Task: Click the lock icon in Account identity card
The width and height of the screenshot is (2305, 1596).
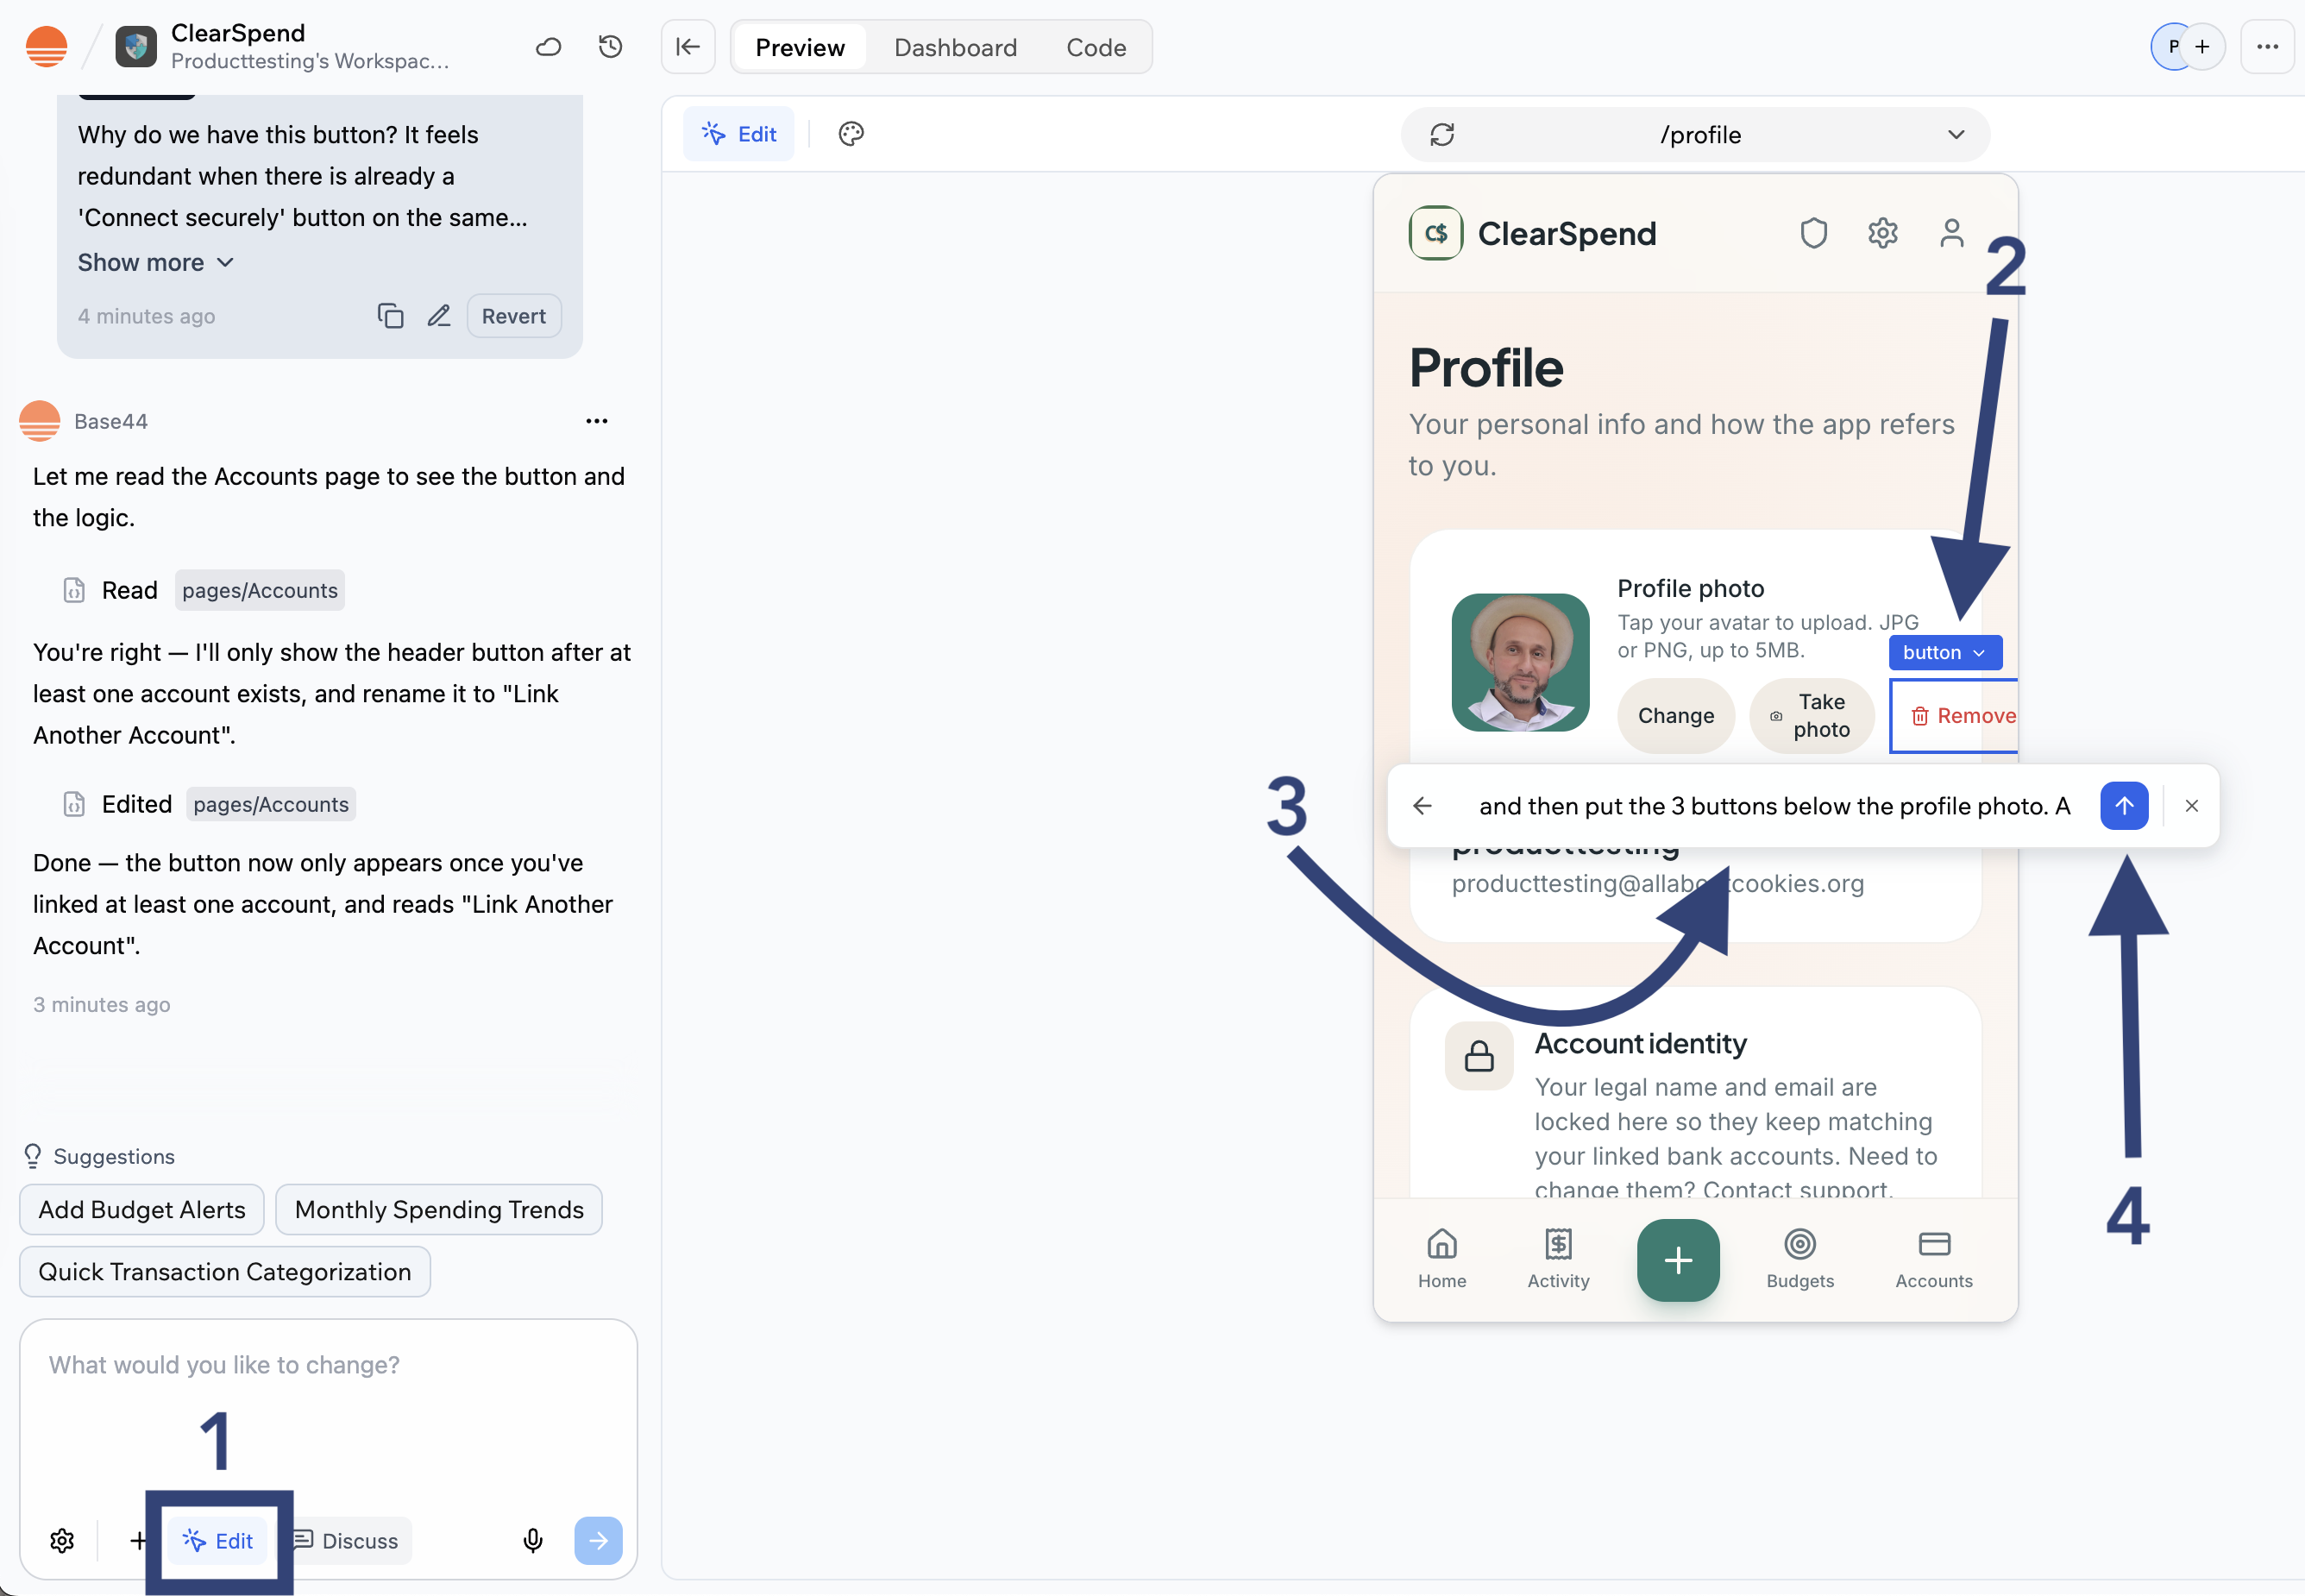Action: coord(1479,1056)
